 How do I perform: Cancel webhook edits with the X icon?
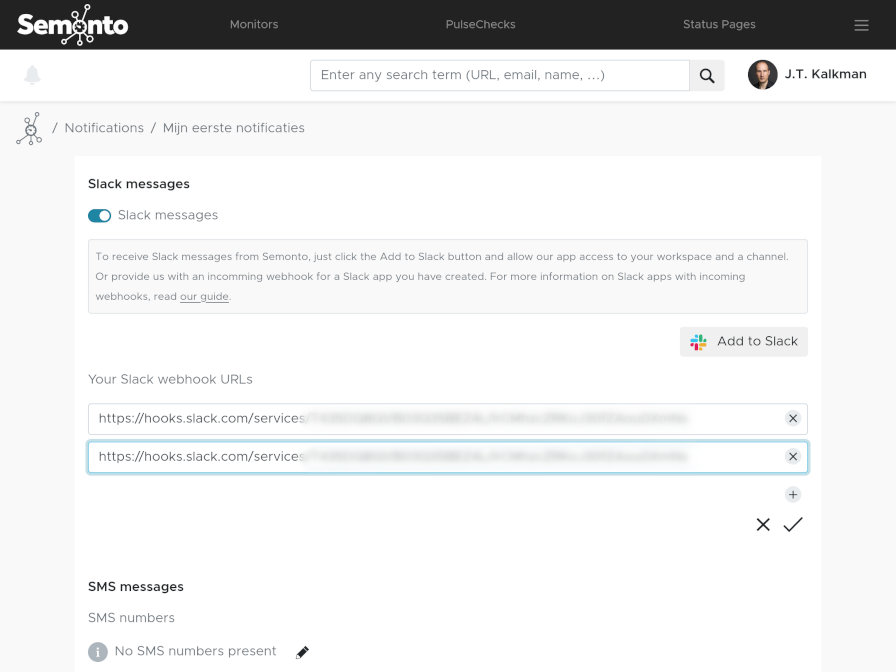tap(763, 524)
